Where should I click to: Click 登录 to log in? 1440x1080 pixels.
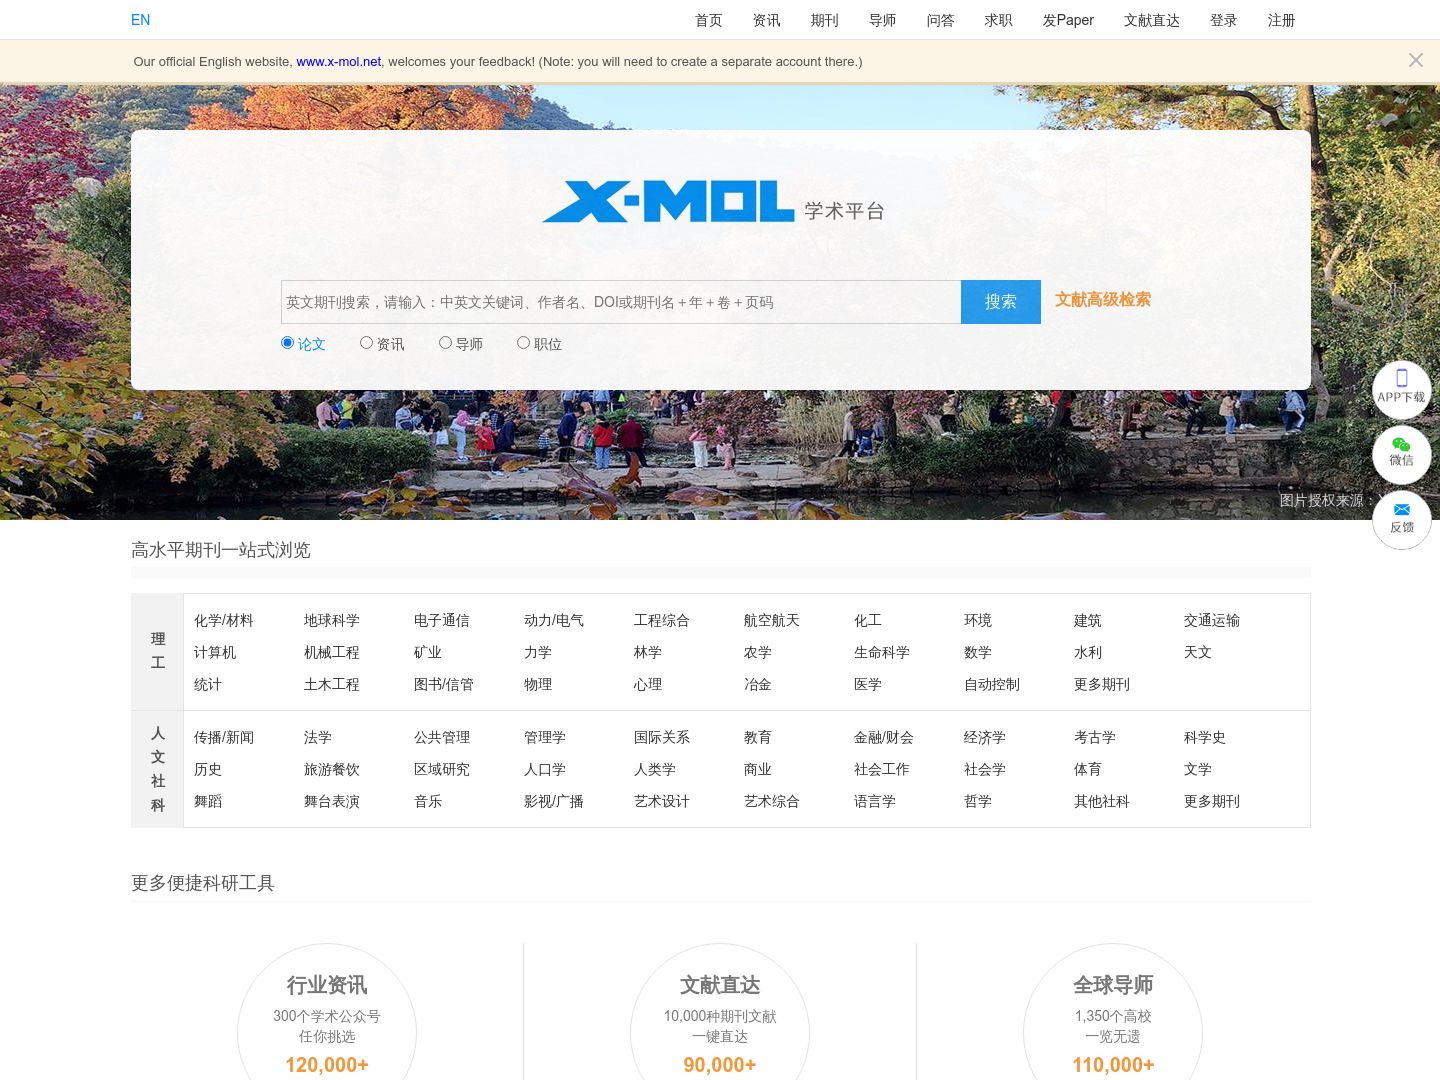tap(1224, 20)
